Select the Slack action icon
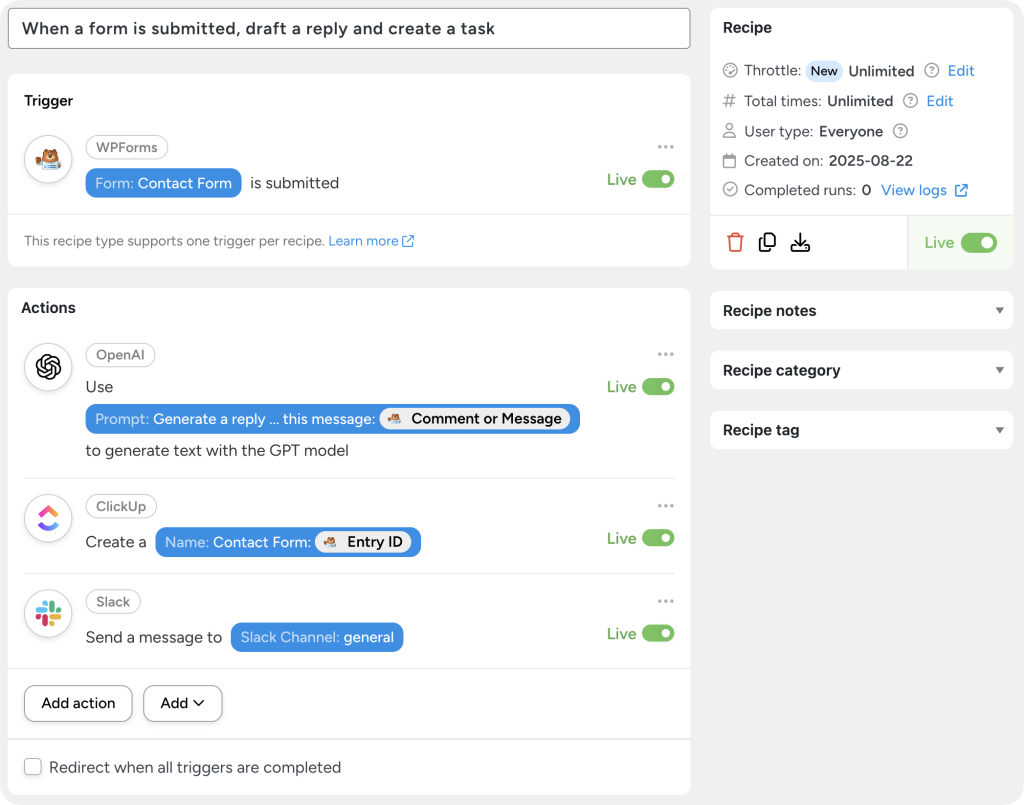 click(x=48, y=613)
